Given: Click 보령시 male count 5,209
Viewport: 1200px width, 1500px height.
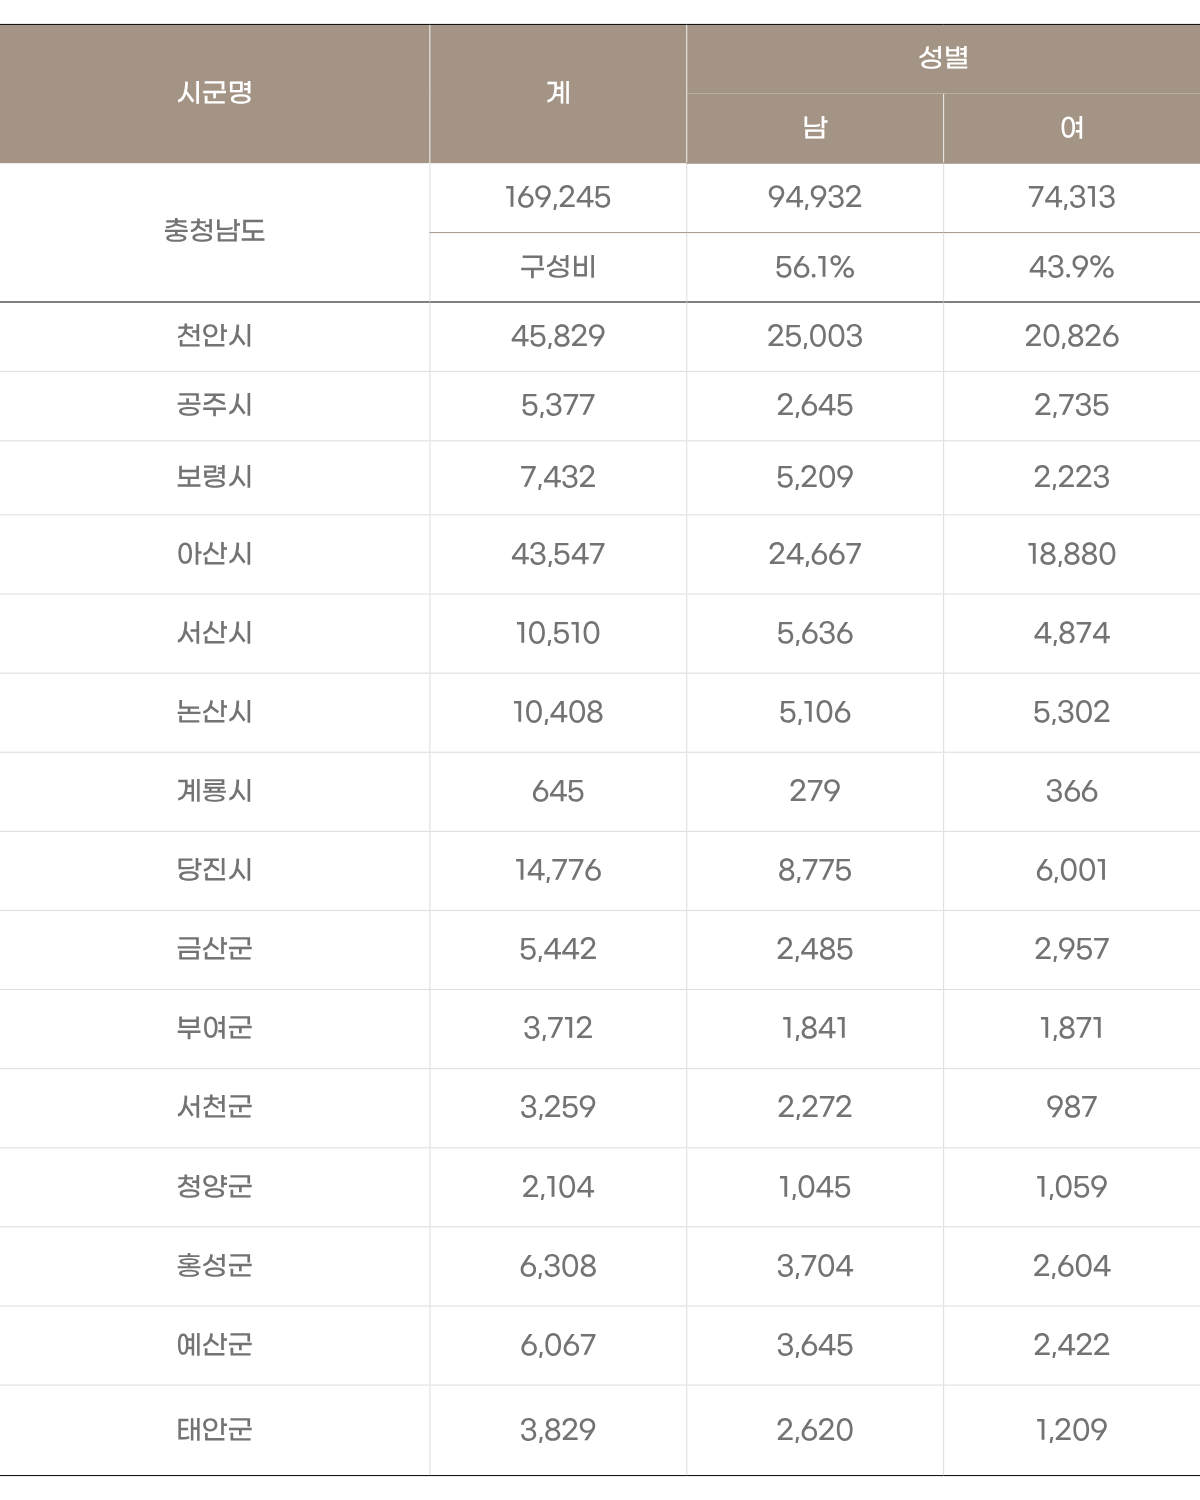Looking at the screenshot, I should (815, 477).
